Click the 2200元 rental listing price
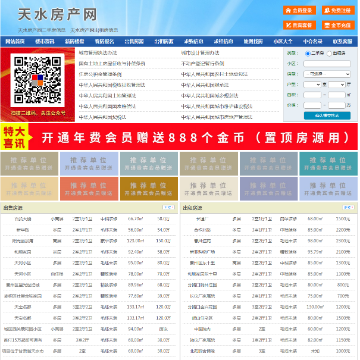 click(342, 230)
